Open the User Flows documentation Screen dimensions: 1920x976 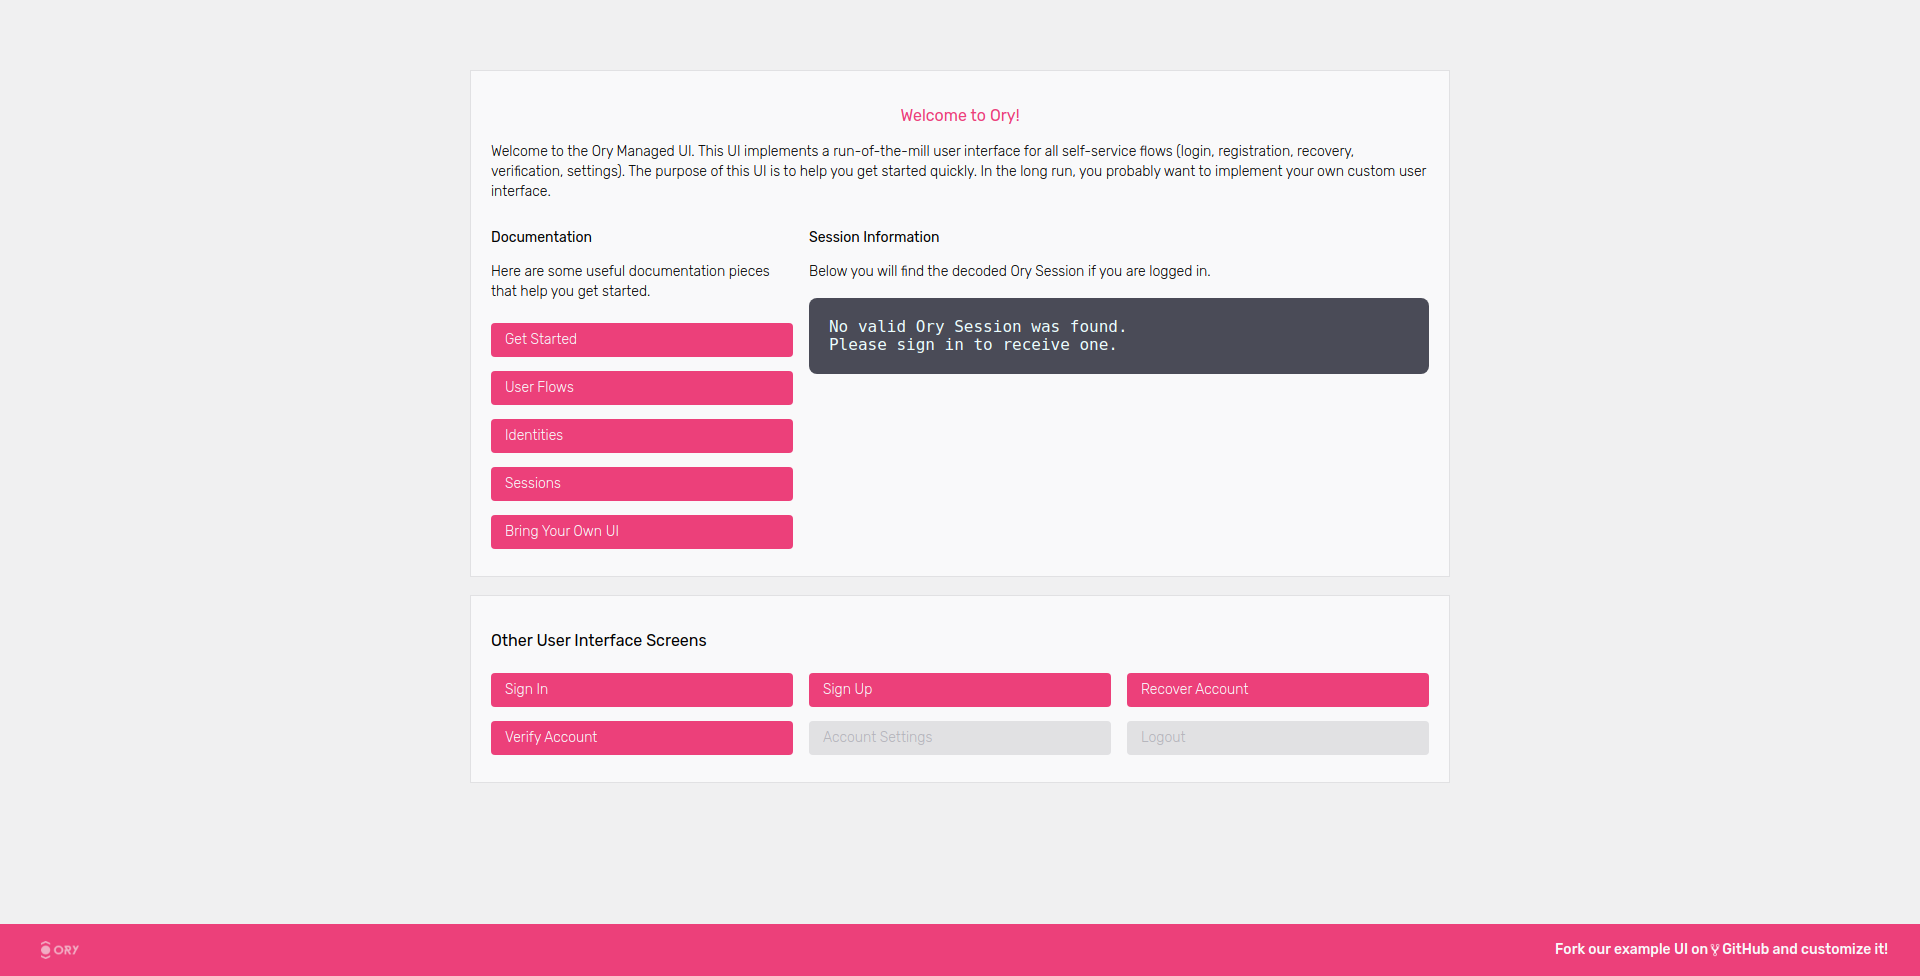click(x=641, y=388)
